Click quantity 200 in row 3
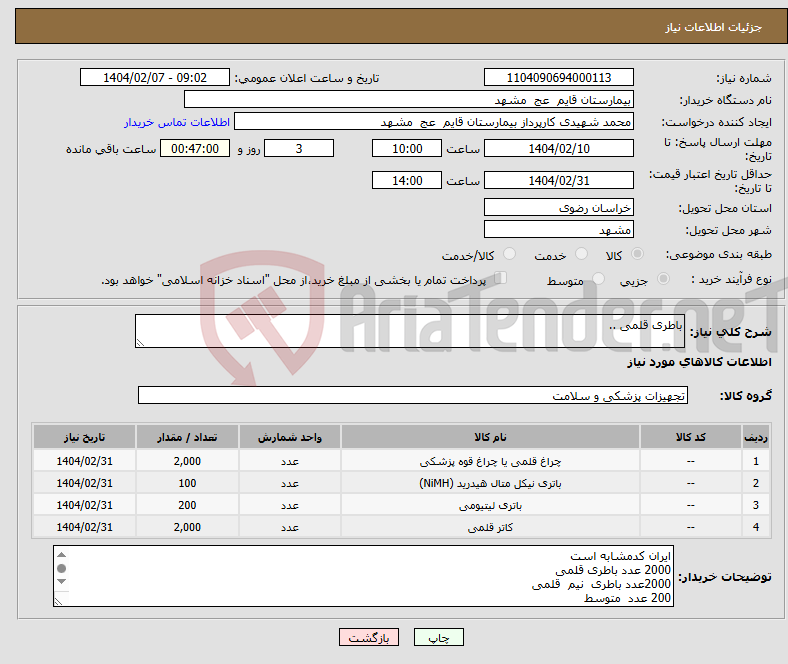788x664 pixels. tap(187, 505)
